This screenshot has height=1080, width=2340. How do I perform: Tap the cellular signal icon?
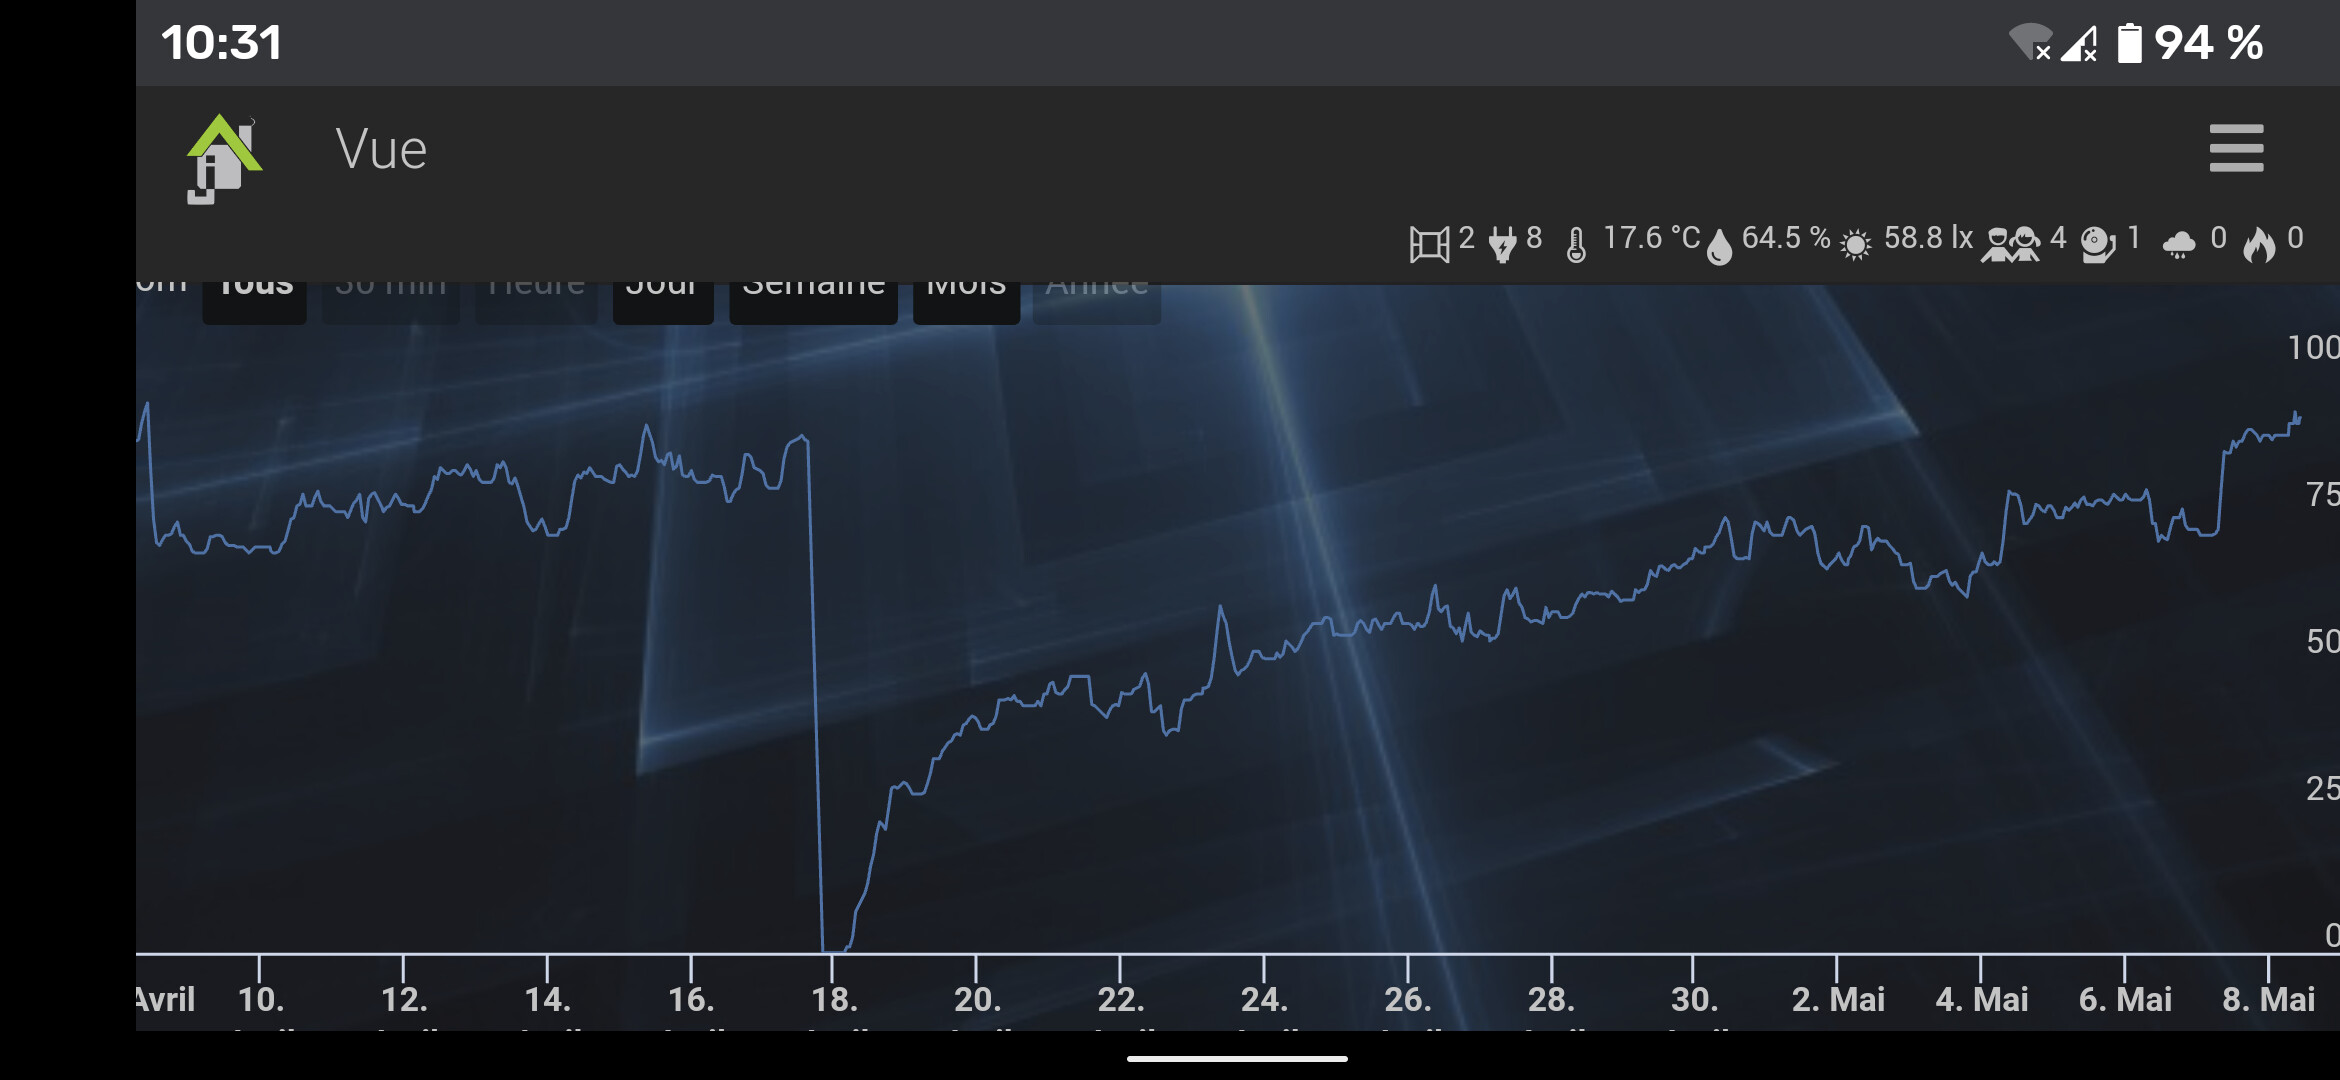[x=2080, y=43]
